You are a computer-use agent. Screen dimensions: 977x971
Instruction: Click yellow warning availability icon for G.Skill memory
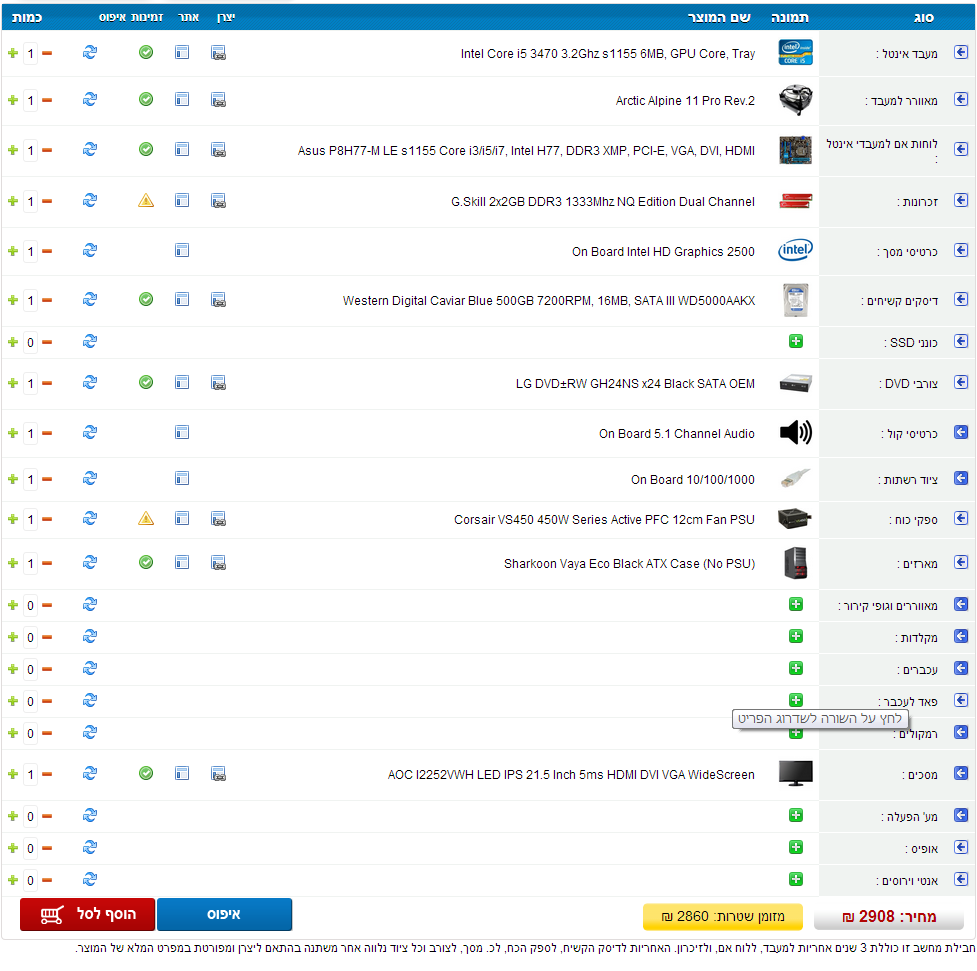click(146, 201)
